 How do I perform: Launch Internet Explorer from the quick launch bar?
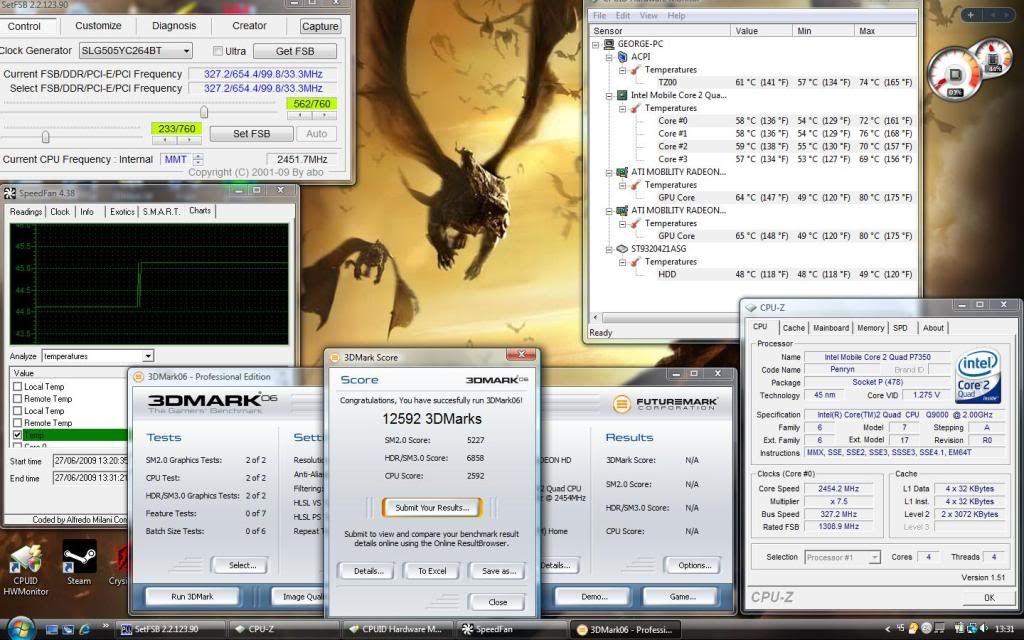coord(84,630)
